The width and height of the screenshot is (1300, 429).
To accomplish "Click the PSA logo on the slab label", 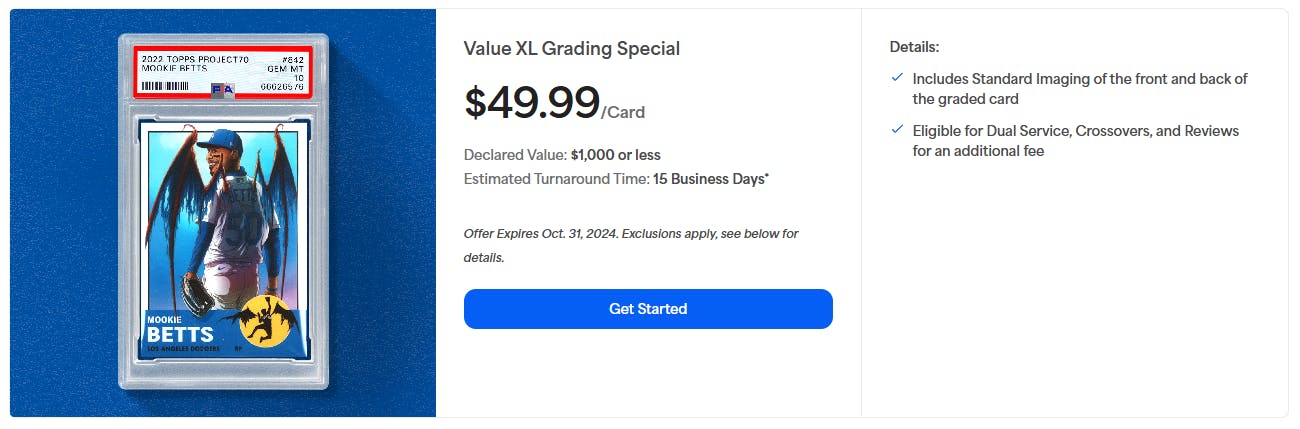I will [224, 88].
